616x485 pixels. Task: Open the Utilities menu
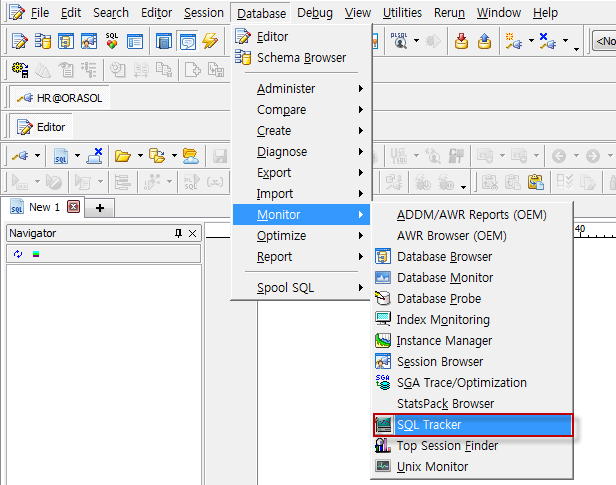(402, 13)
